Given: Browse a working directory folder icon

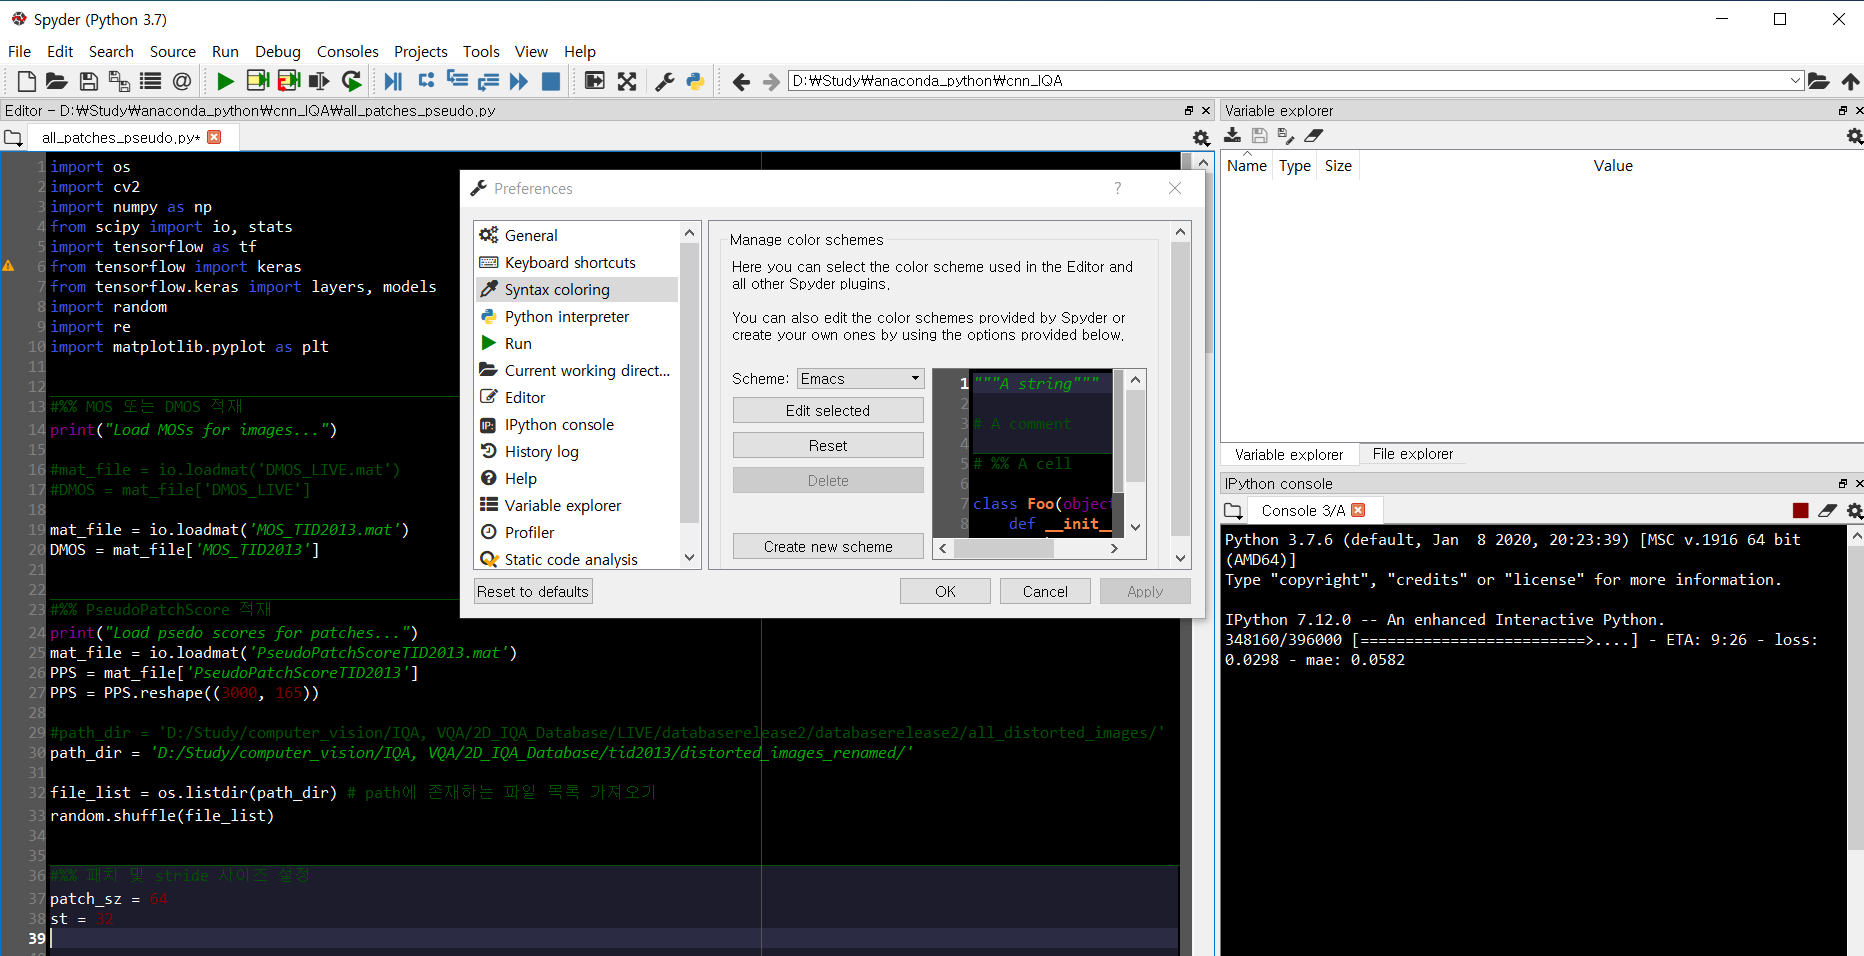Looking at the screenshot, I should coord(1819,81).
